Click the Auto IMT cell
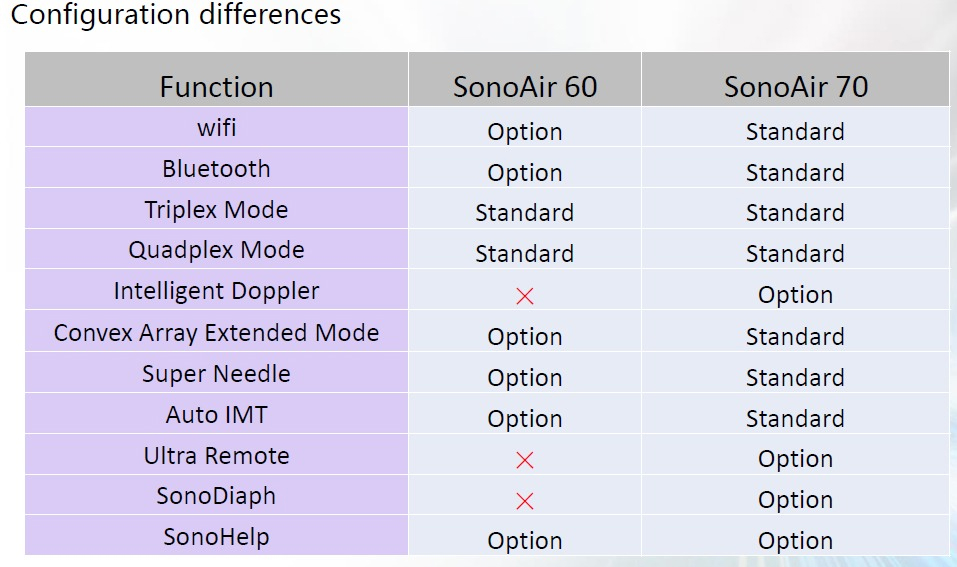Screen dimensions: 957x567 216,414
